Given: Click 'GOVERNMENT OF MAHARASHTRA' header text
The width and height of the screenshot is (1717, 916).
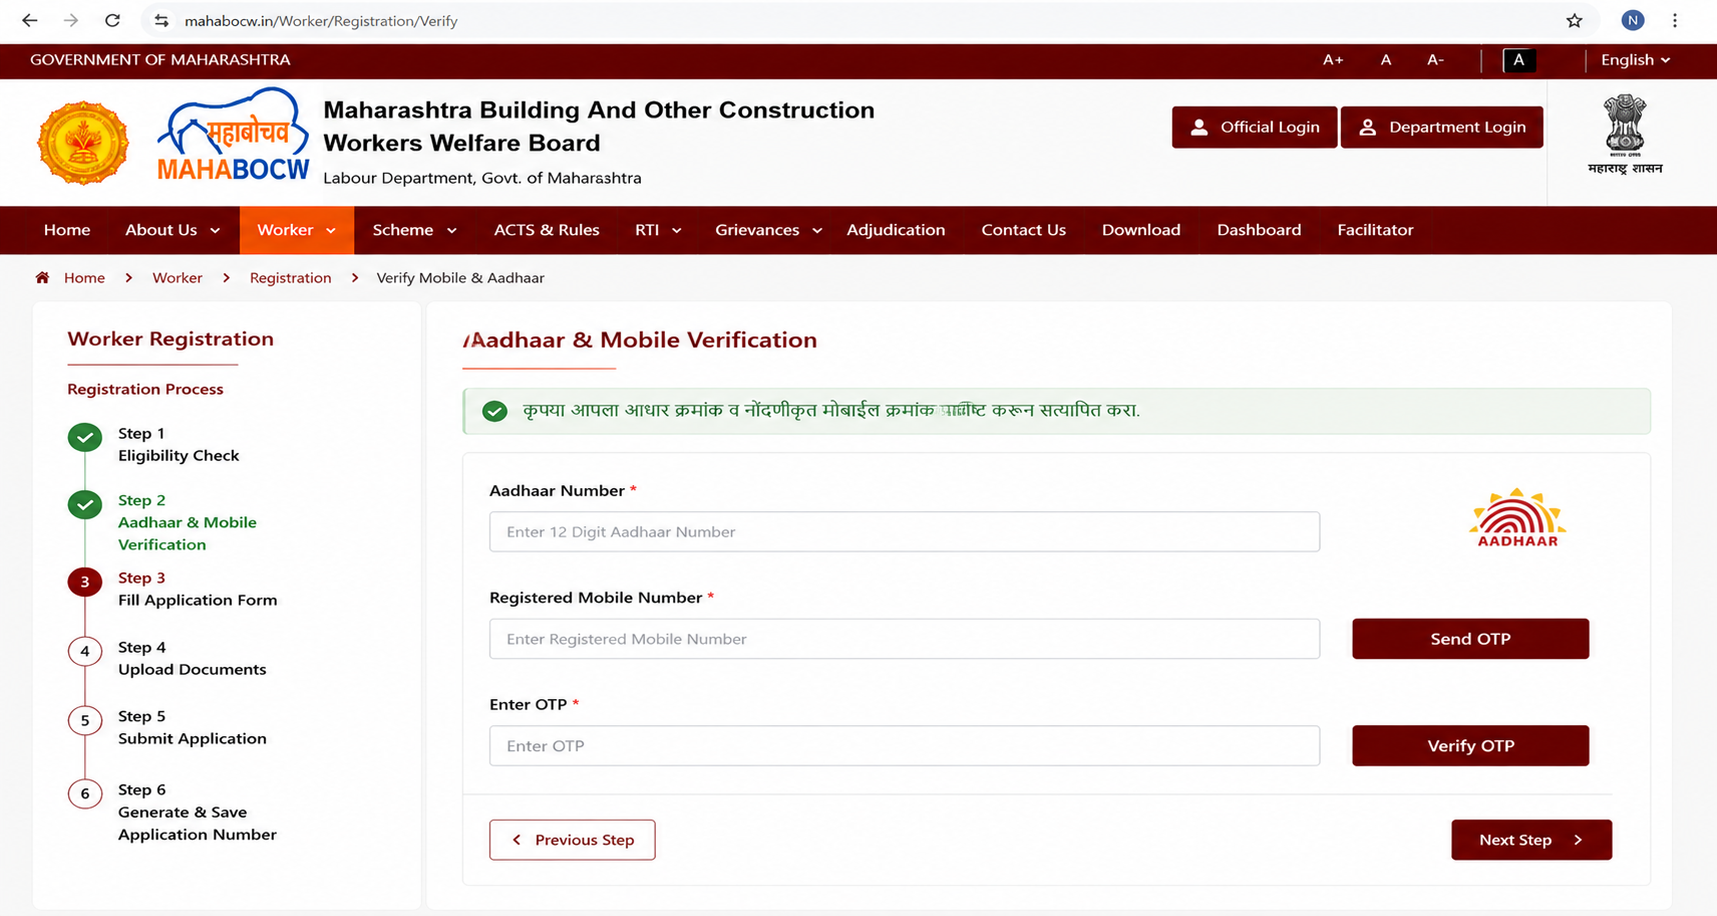Looking at the screenshot, I should click(x=160, y=60).
